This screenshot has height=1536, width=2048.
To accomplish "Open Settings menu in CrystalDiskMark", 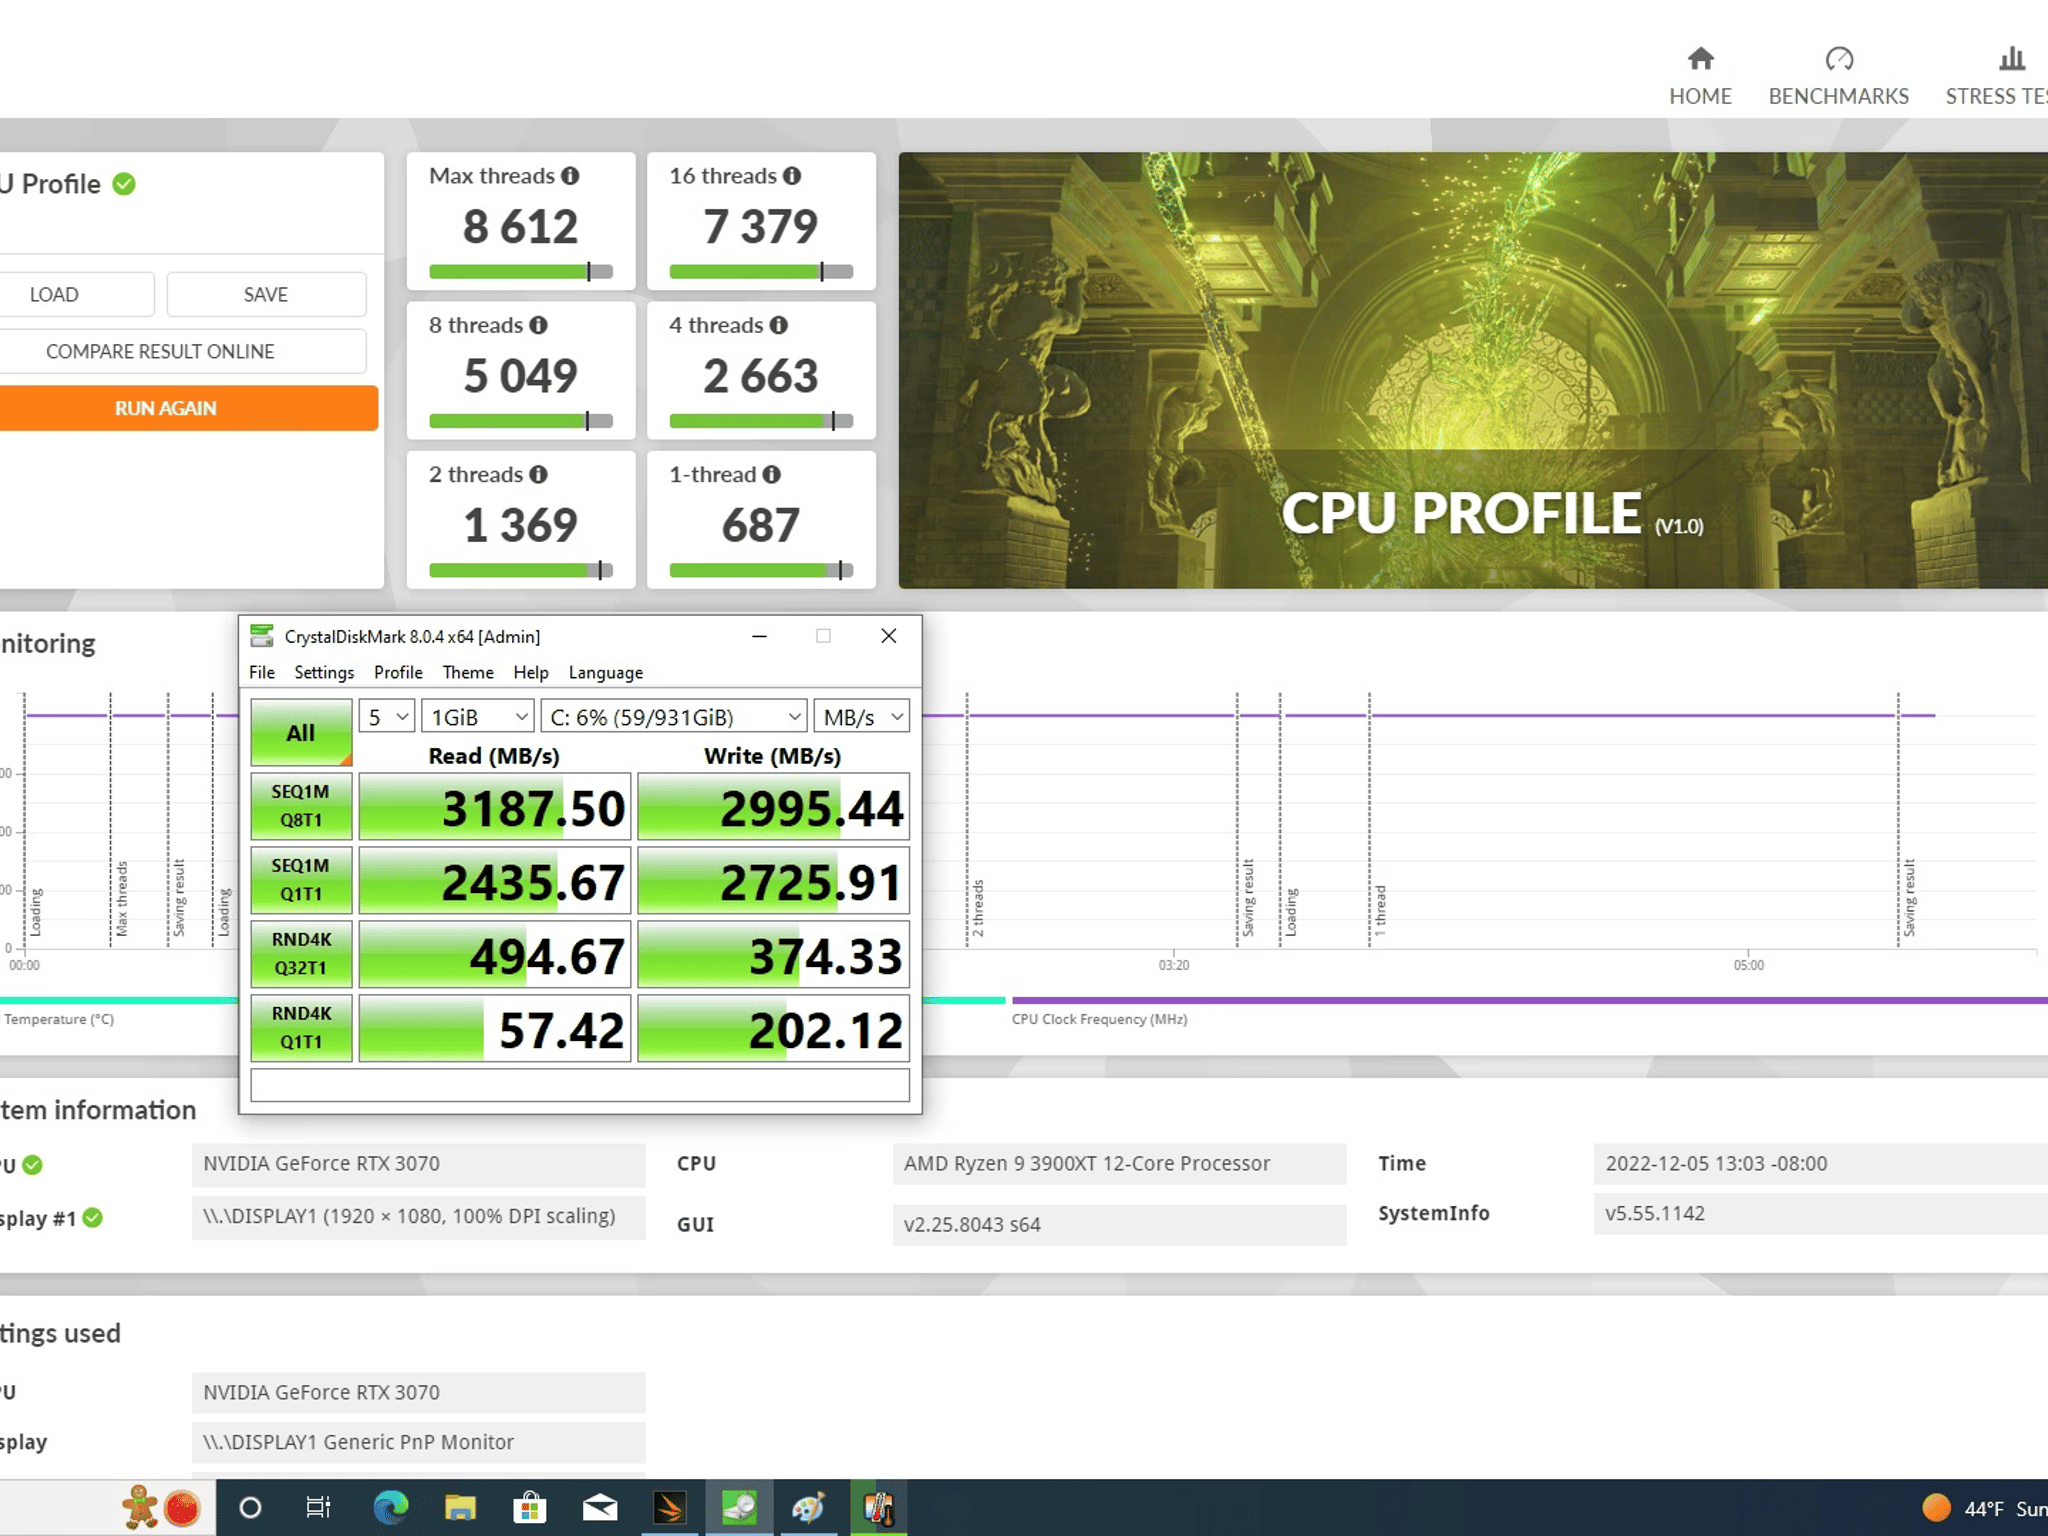I will point(324,672).
